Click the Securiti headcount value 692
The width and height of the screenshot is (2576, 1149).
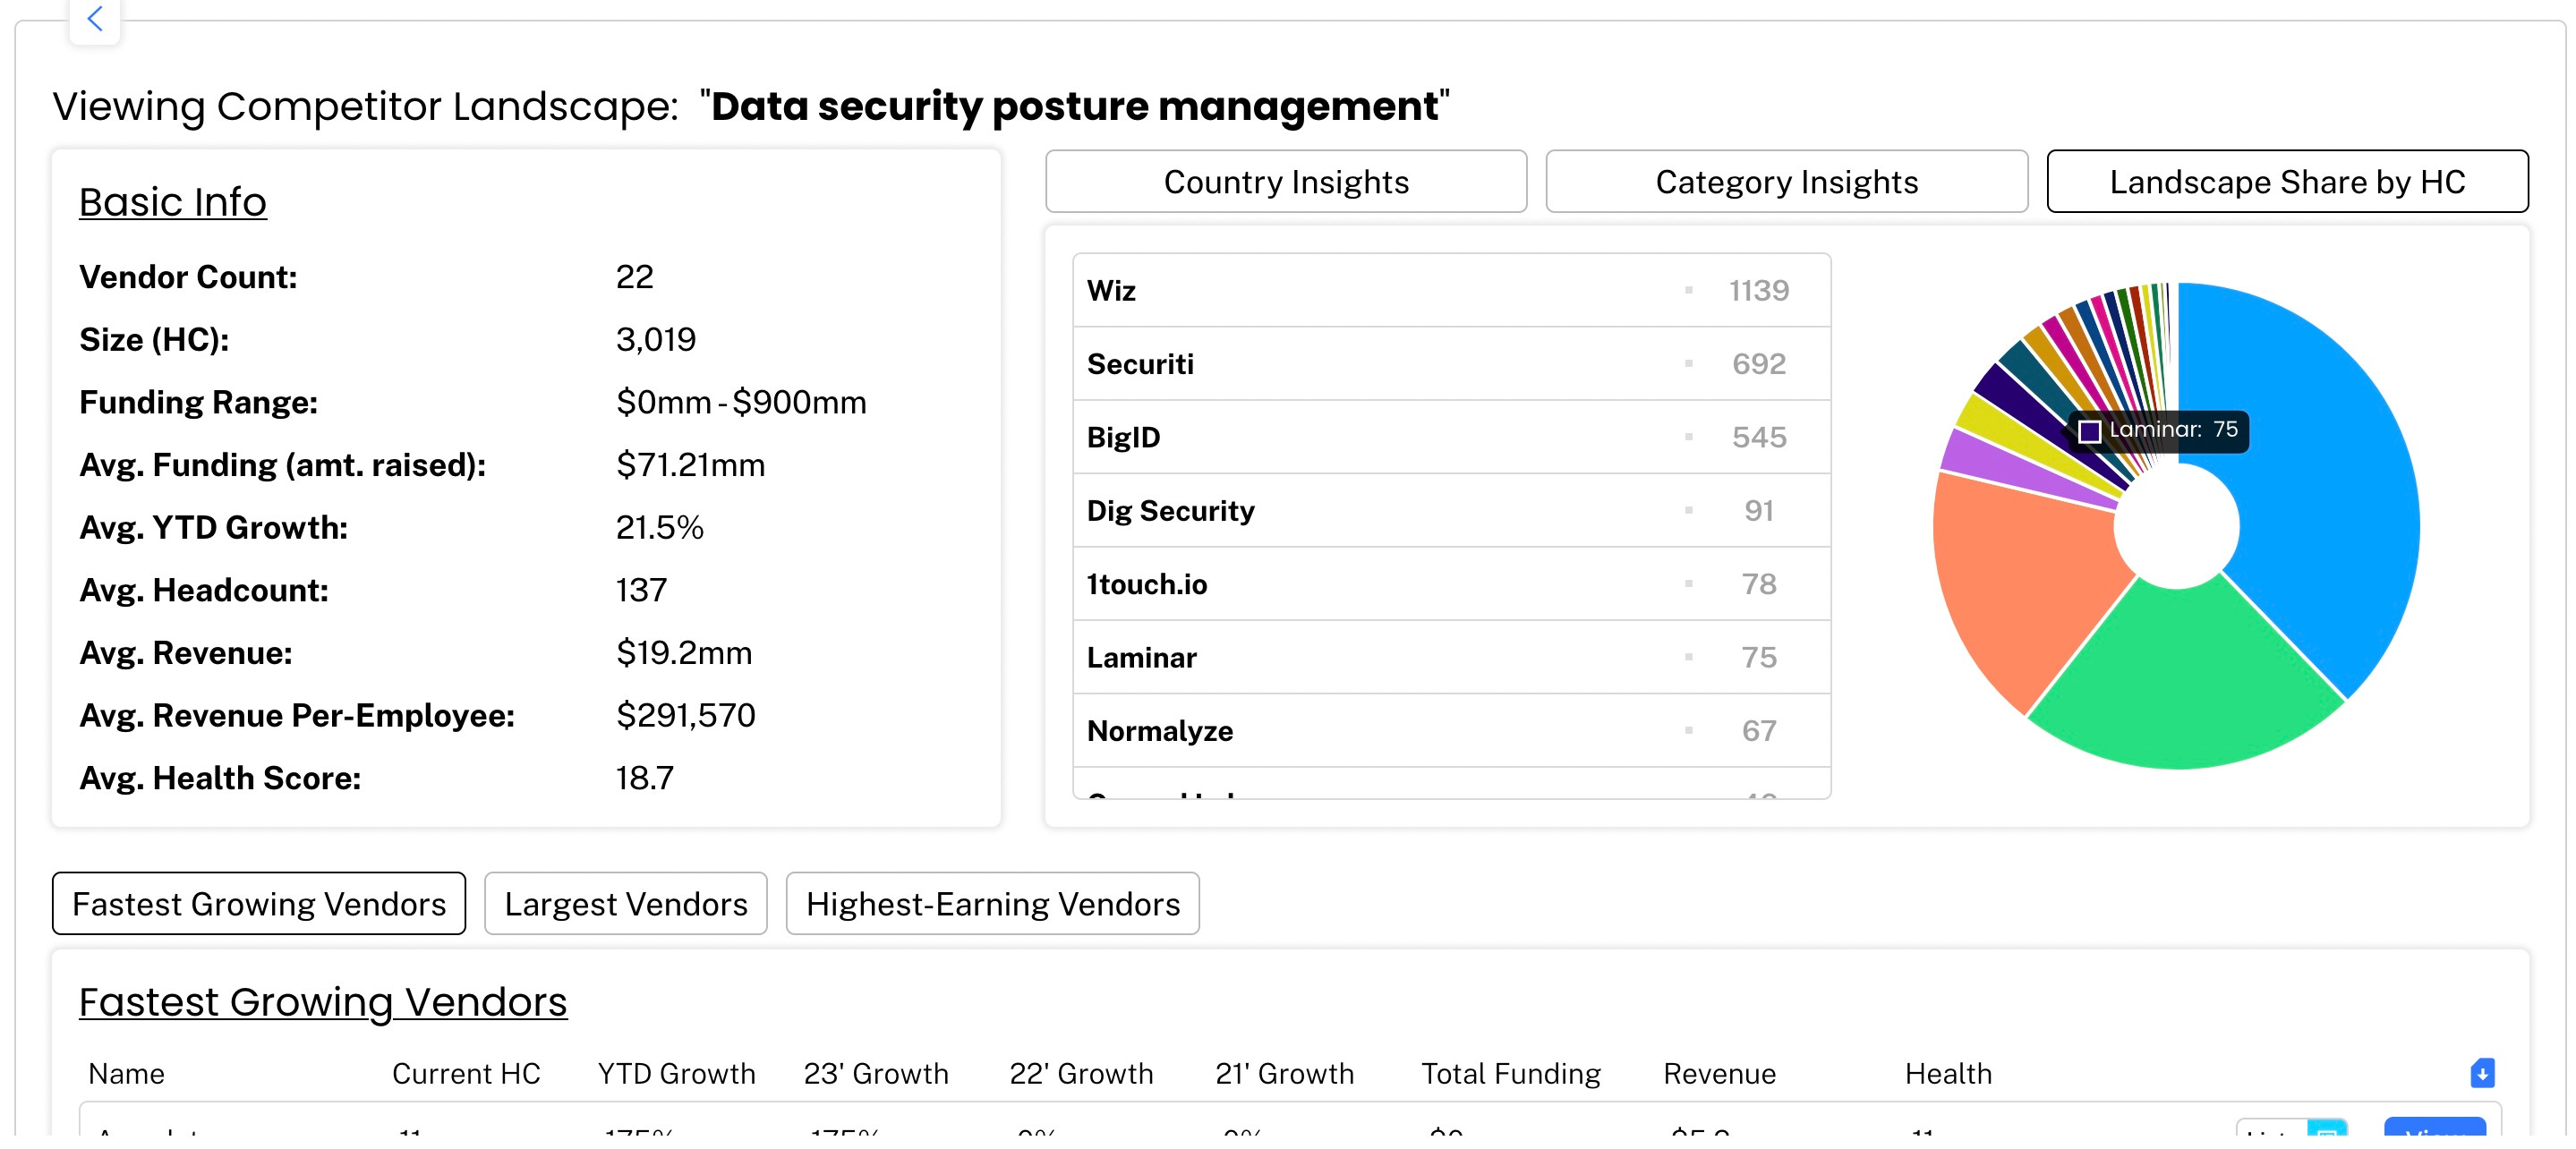click(1759, 364)
